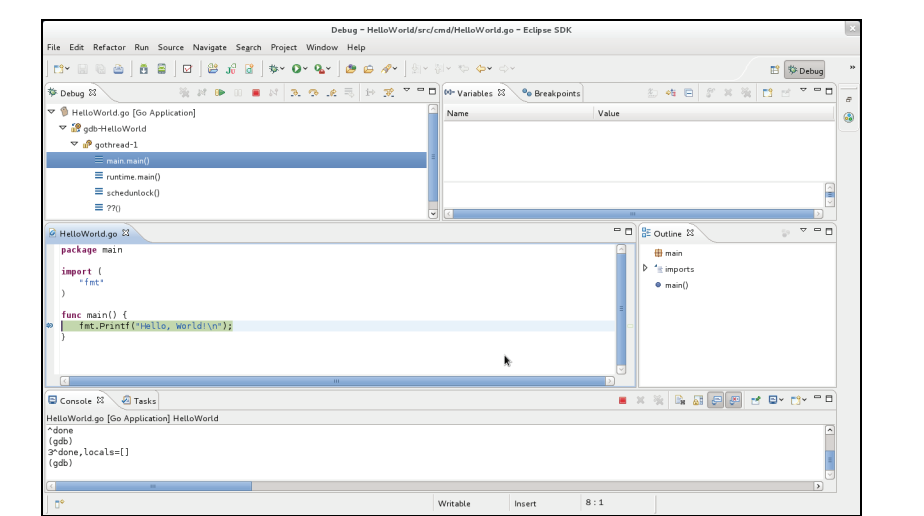Click the Pin Console icon

pos(755,401)
